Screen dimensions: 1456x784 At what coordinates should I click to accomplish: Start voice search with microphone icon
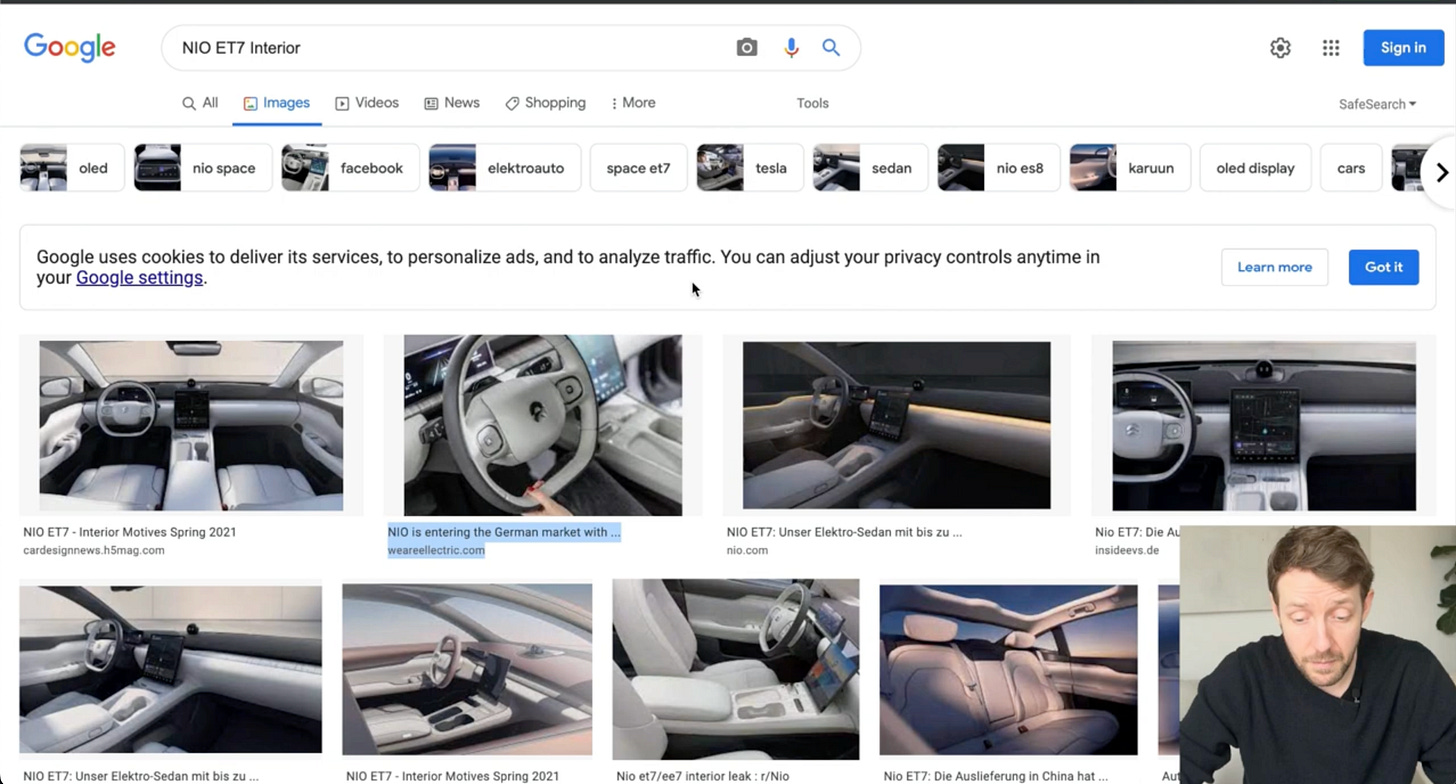791,47
